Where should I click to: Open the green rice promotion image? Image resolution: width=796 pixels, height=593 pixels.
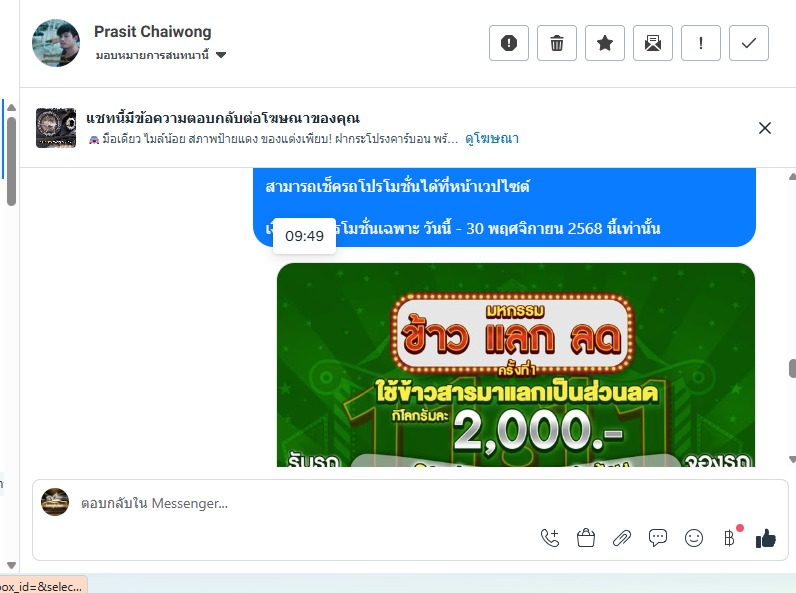click(516, 365)
